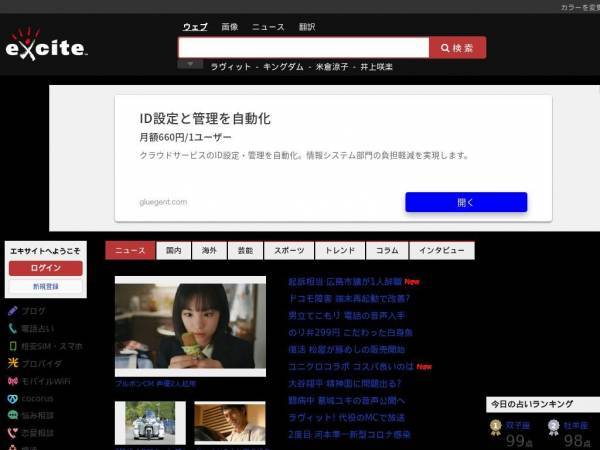Open second-ranked horoscope sign with 98点
The width and height of the screenshot is (600, 450).
(x=576, y=426)
